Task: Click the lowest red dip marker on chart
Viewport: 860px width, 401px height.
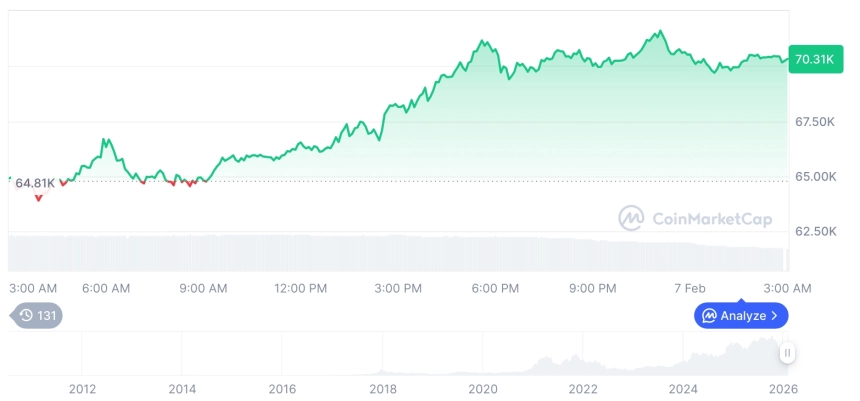Action: pyautogui.click(x=39, y=198)
